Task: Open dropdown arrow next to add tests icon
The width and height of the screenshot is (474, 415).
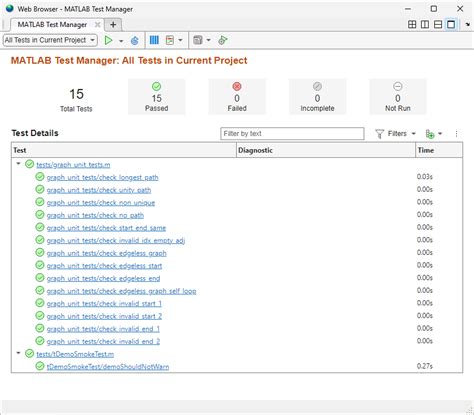Action: pos(440,134)
